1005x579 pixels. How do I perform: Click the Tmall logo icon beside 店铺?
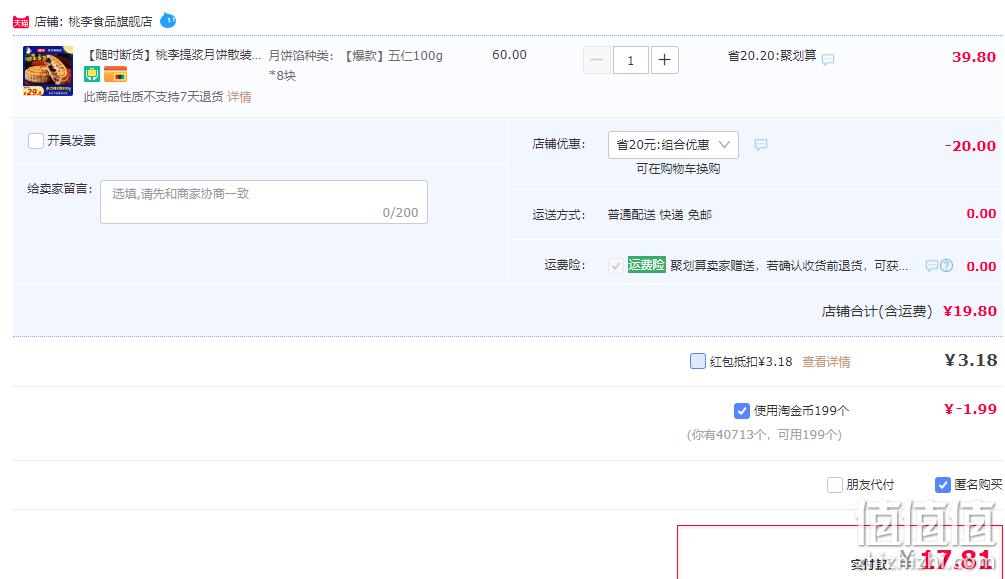click(21, 22)
